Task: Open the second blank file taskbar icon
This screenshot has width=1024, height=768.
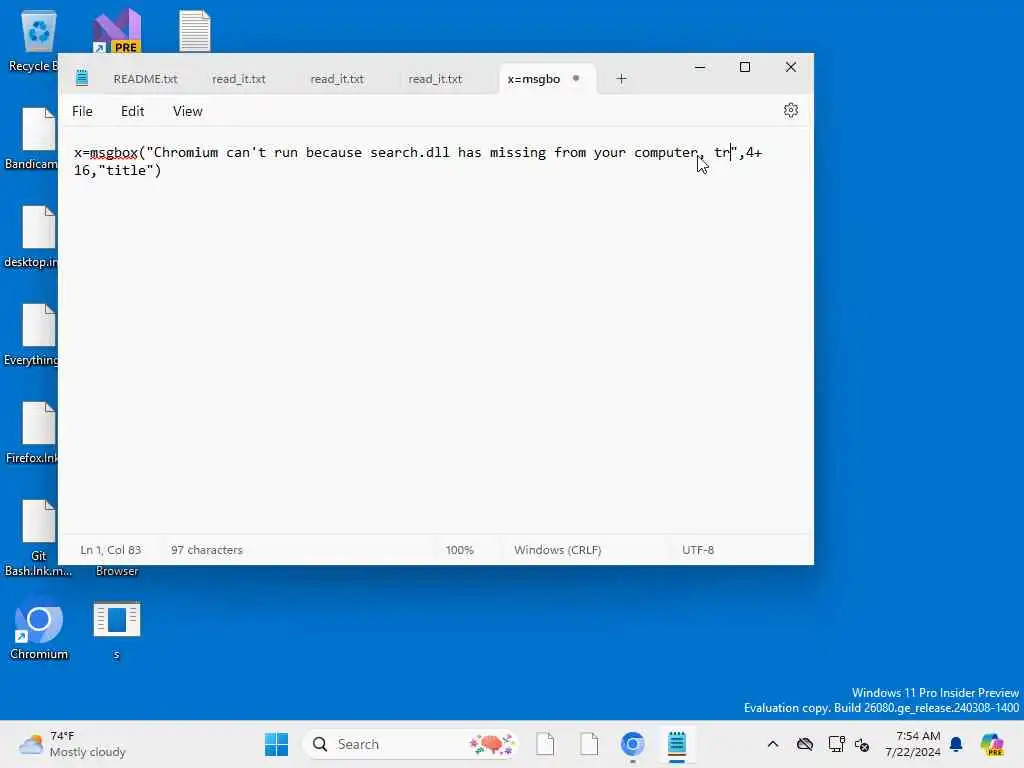Action: click(x=589, y=744)
